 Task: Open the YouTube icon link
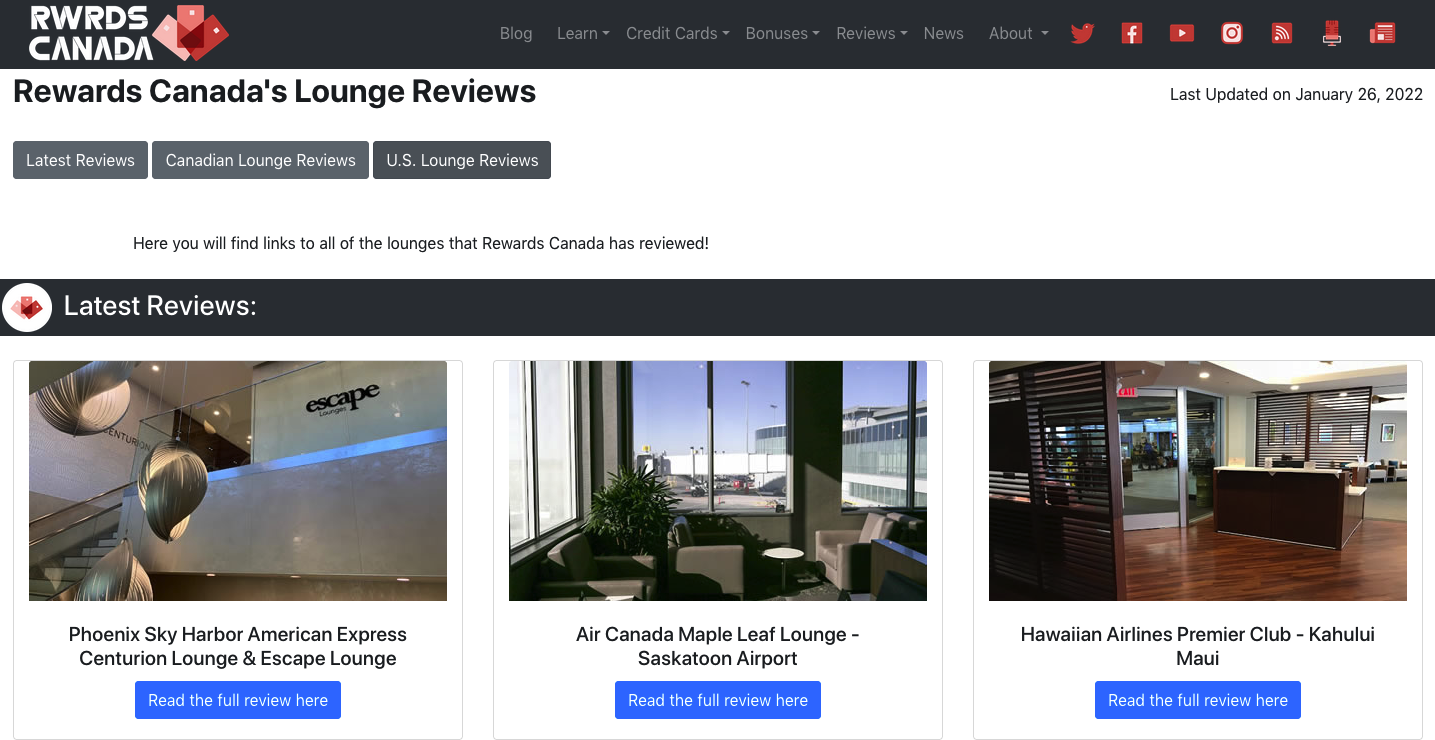pyautogui.click(x=1182, y=33)
